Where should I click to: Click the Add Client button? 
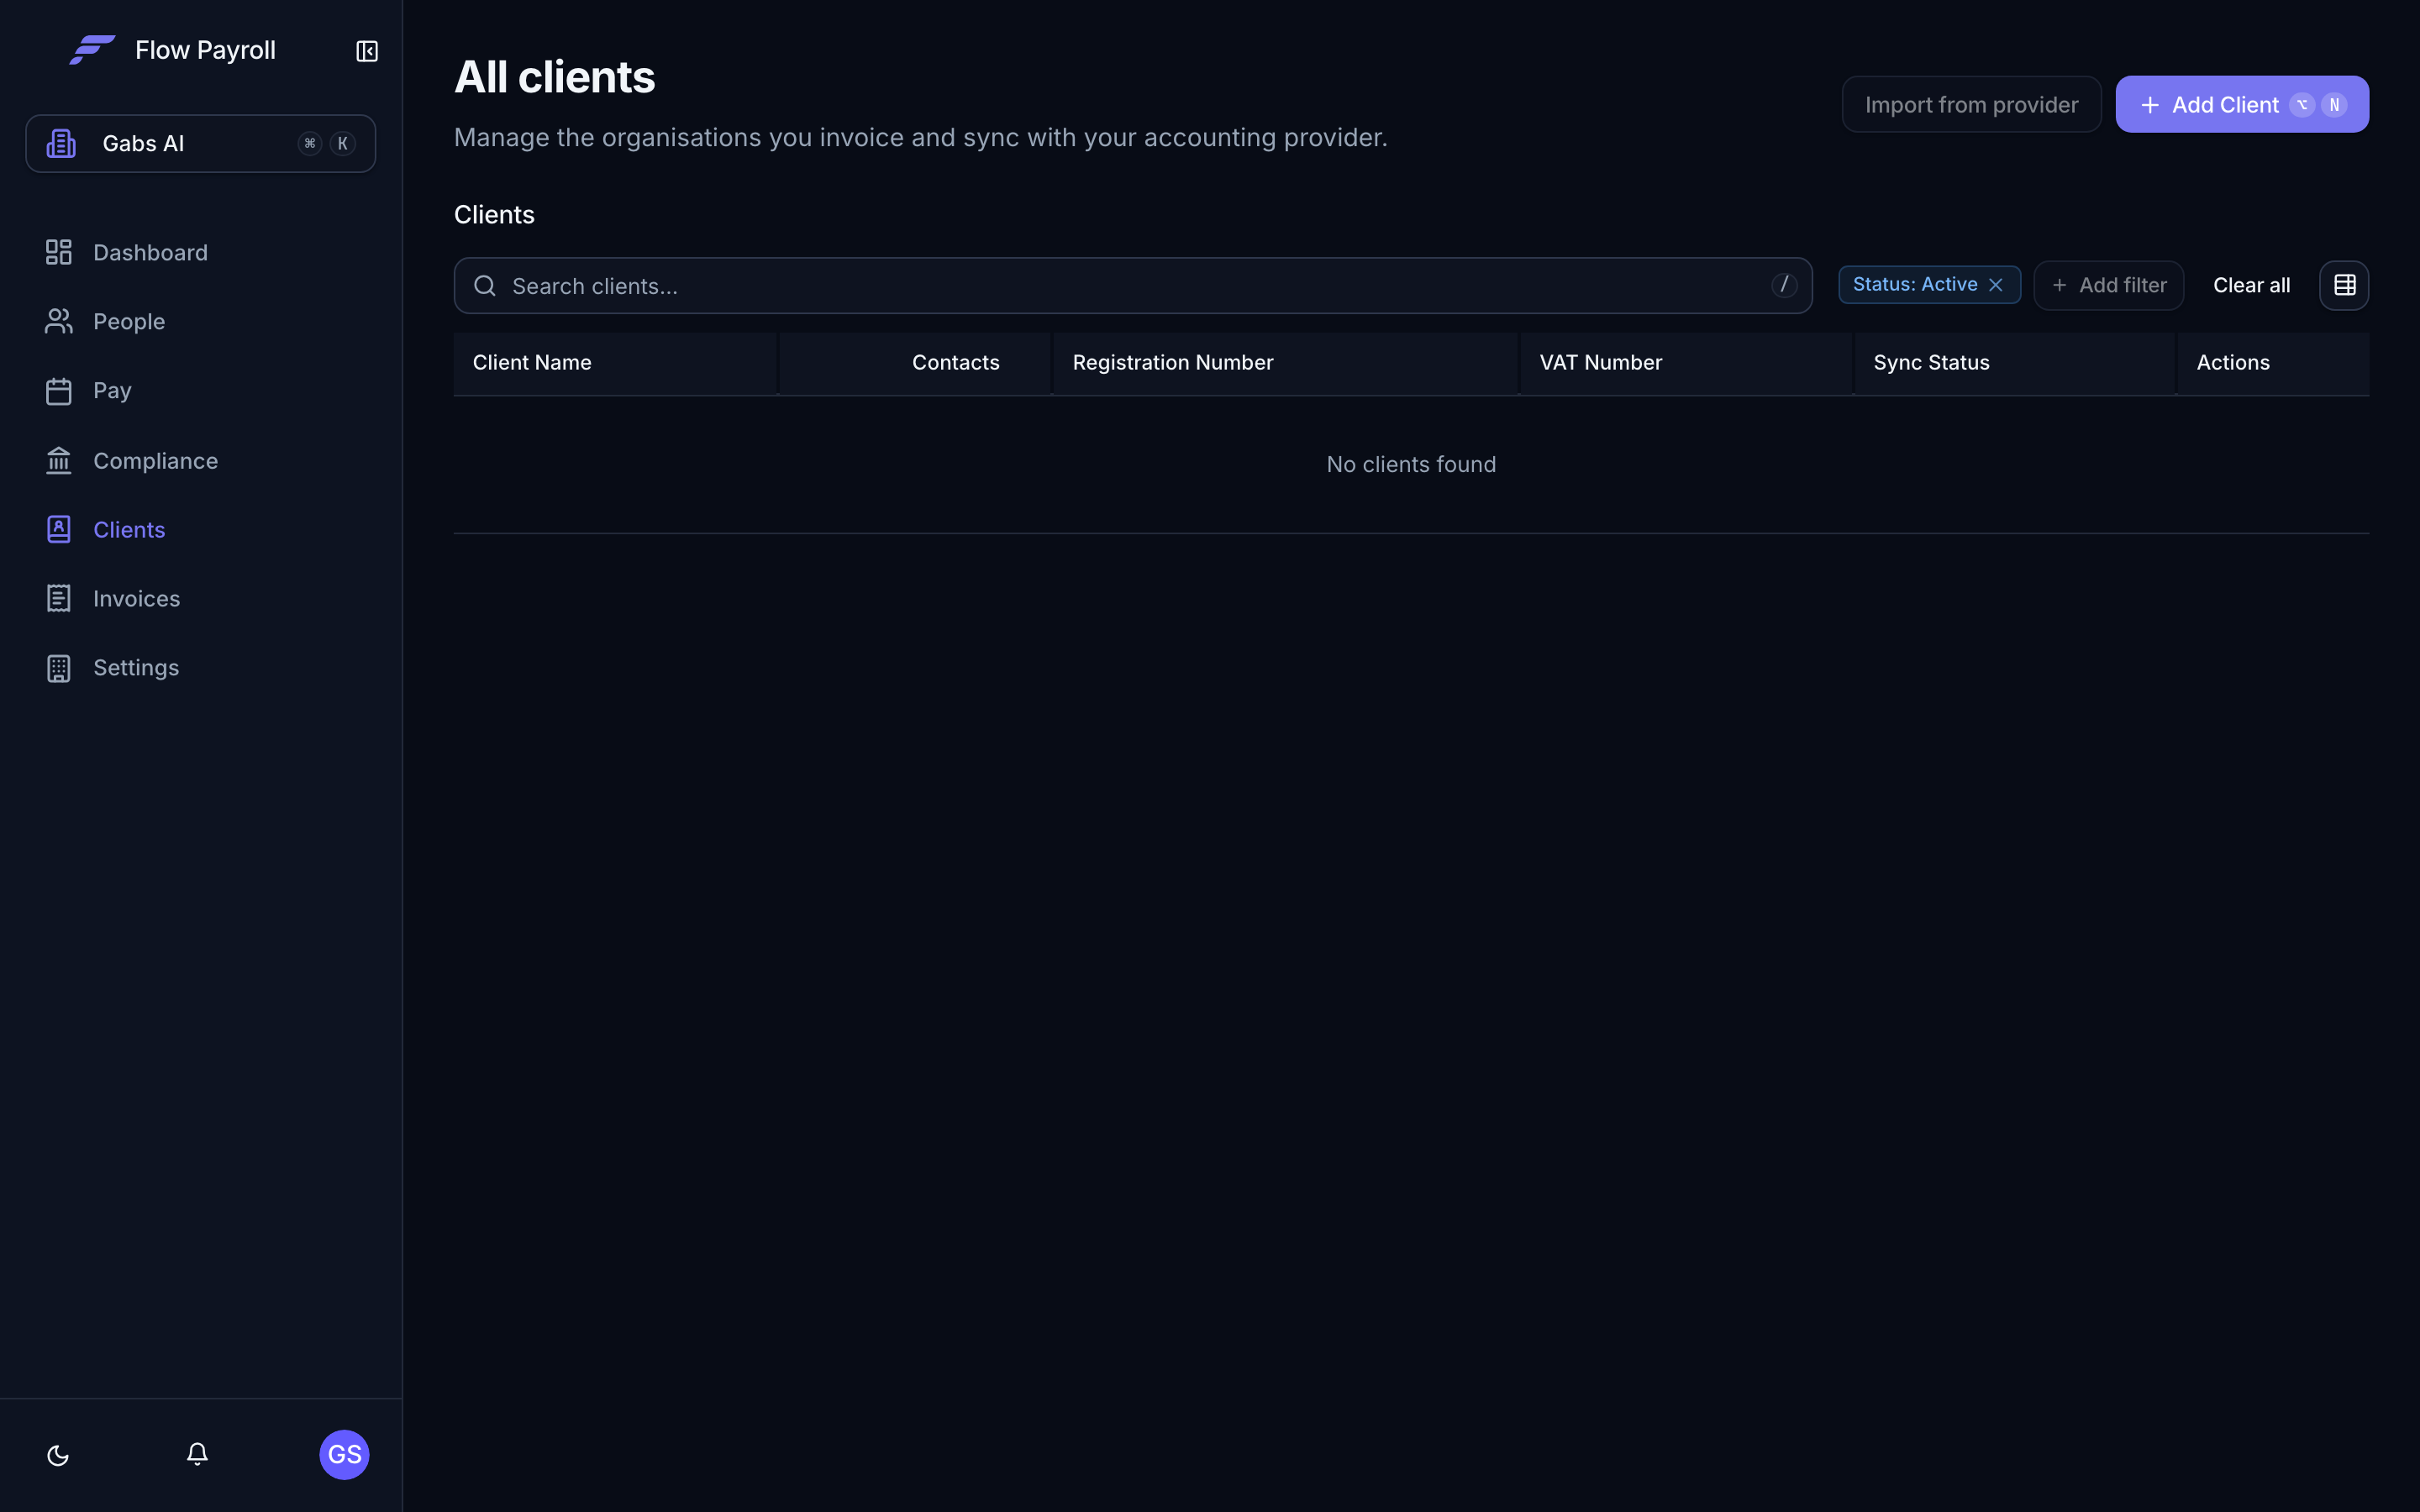tap(2242, 104)
